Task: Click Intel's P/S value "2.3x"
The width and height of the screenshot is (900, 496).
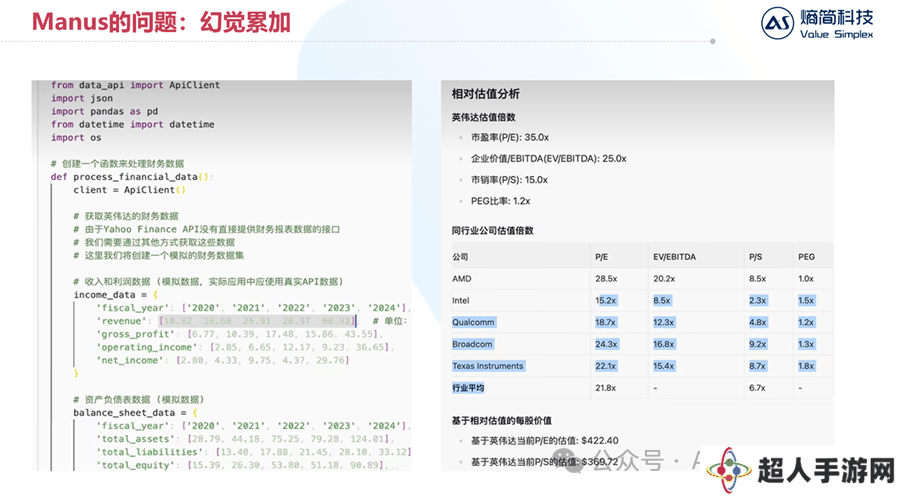Action: point(757,300)
